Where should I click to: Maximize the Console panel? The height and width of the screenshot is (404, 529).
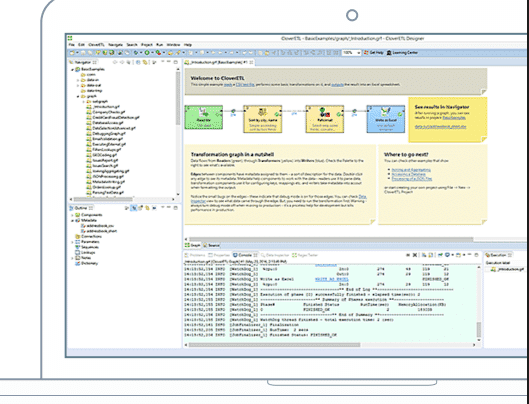coord(476,255)
